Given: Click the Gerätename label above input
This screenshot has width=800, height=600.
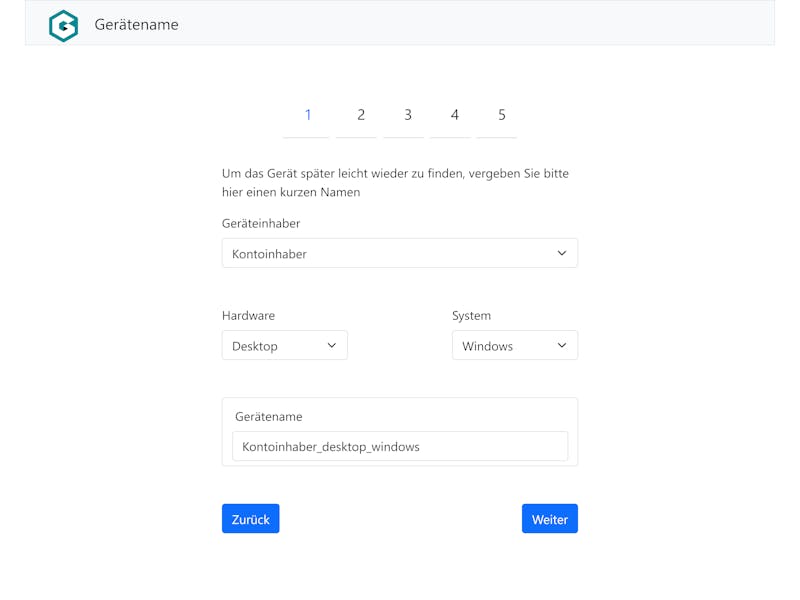Looking at the screenshot, I should tap(268, 417).
